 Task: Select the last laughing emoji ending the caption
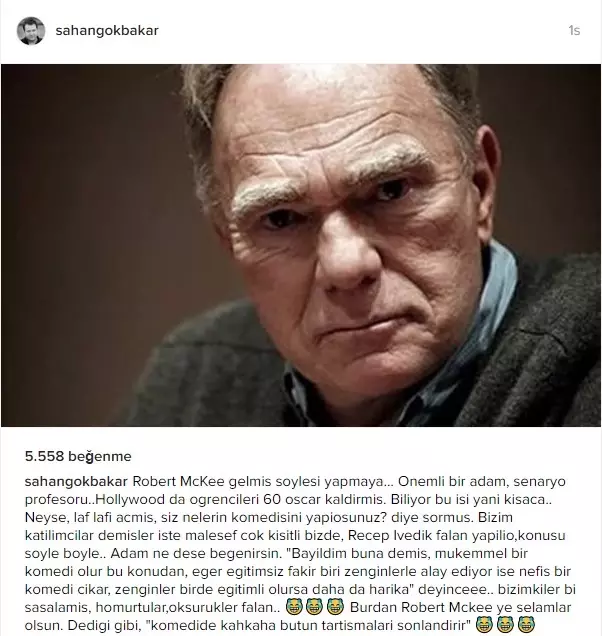[x=526, y=625]
